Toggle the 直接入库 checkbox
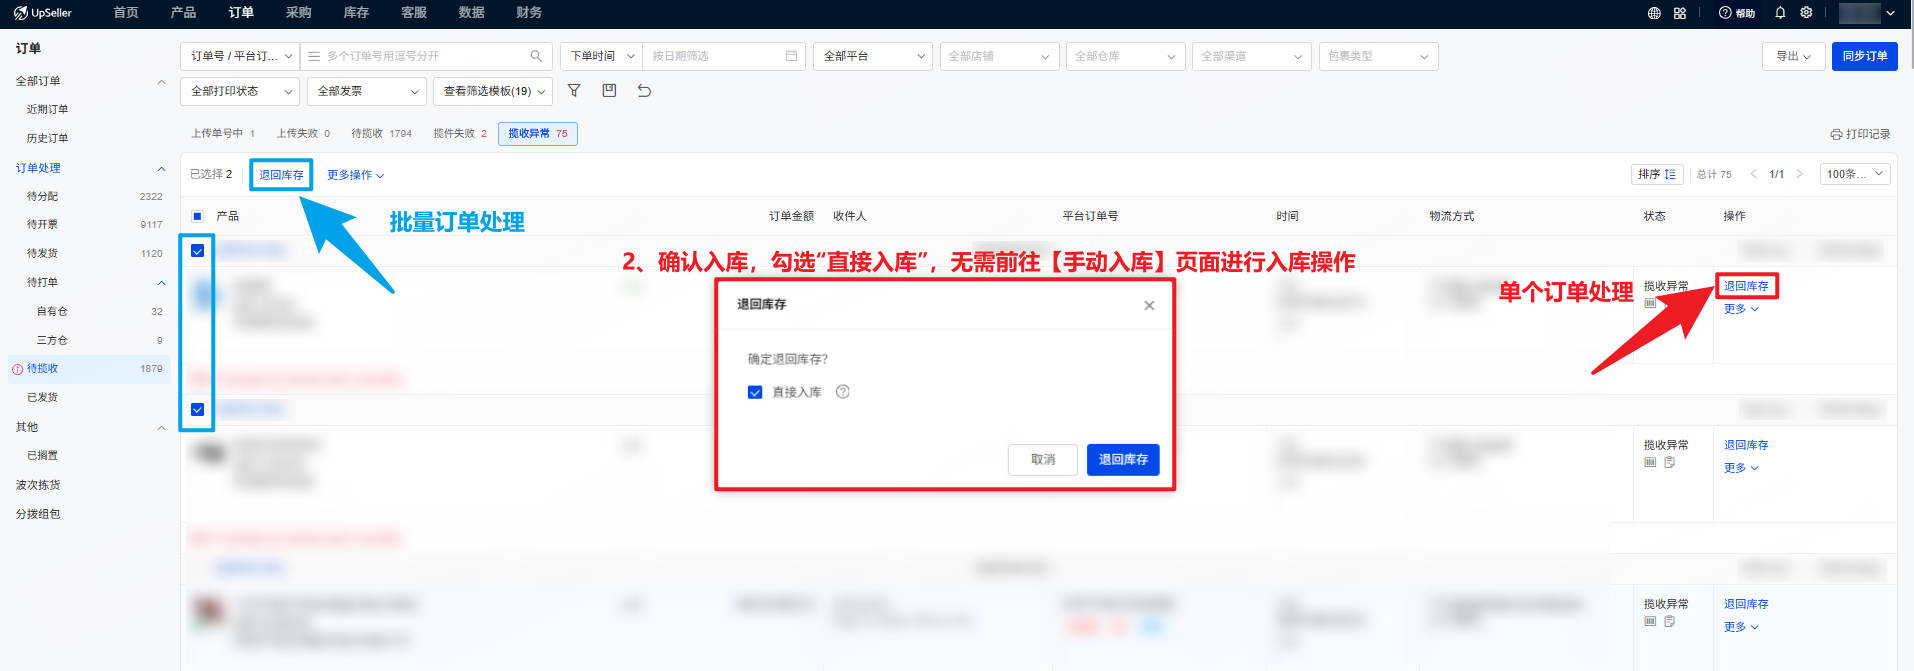Screen dimensions: 1914x671 click(x=755, y=392)
